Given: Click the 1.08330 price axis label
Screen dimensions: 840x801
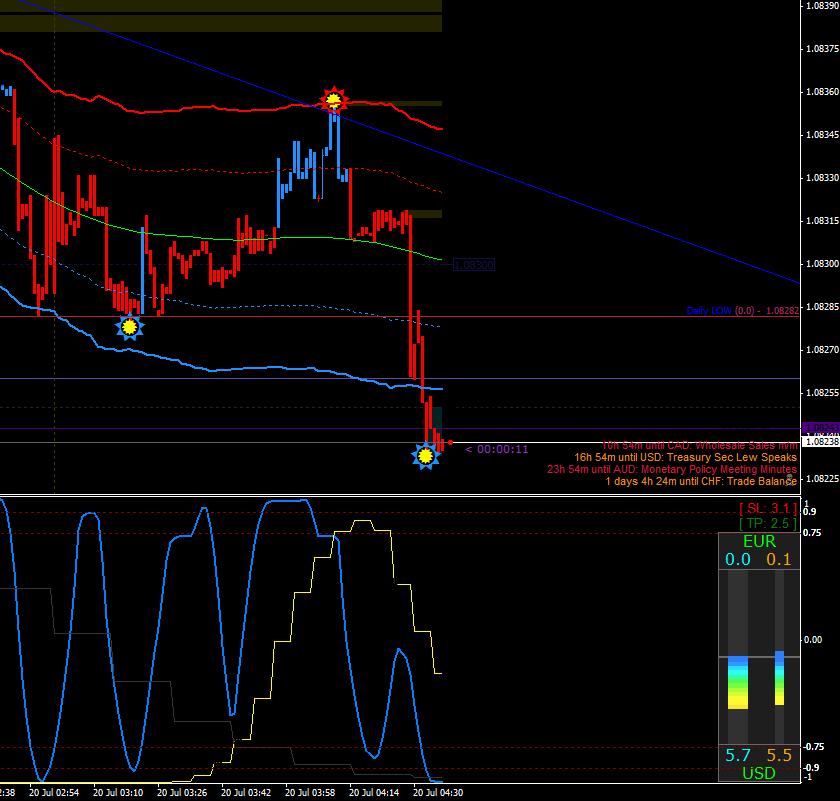Looking at the screenshot, I should [822, 177].
